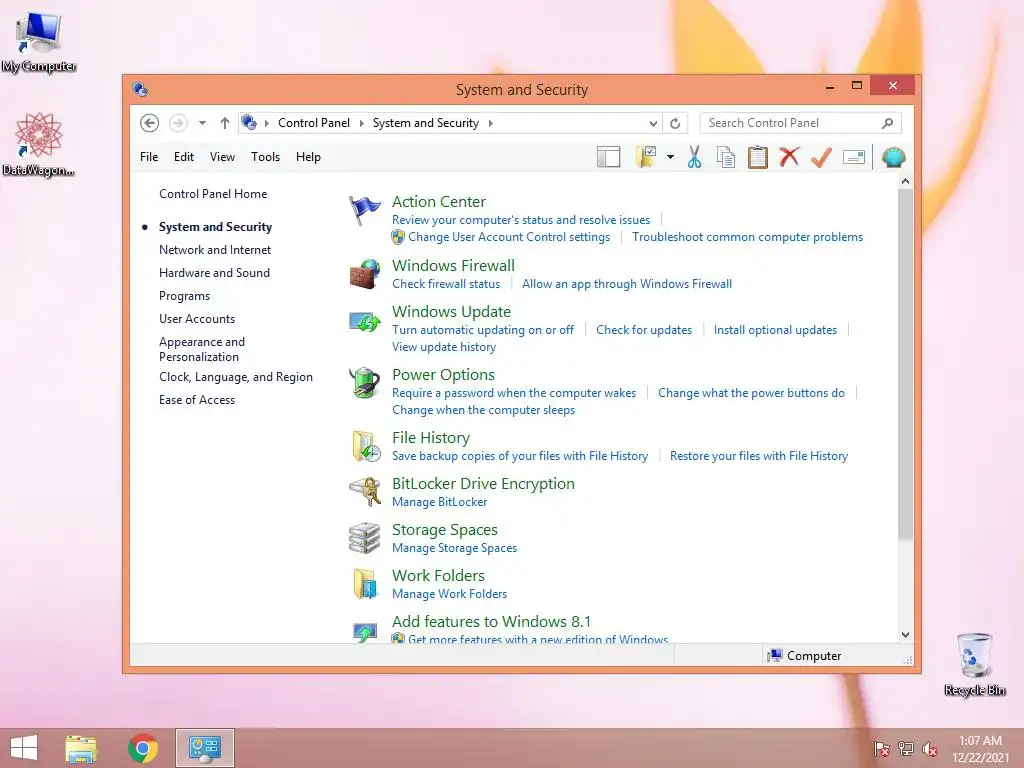
Task: Click Change when the computer sleeps
Action: pyautogui.click(x=483, y=410)
